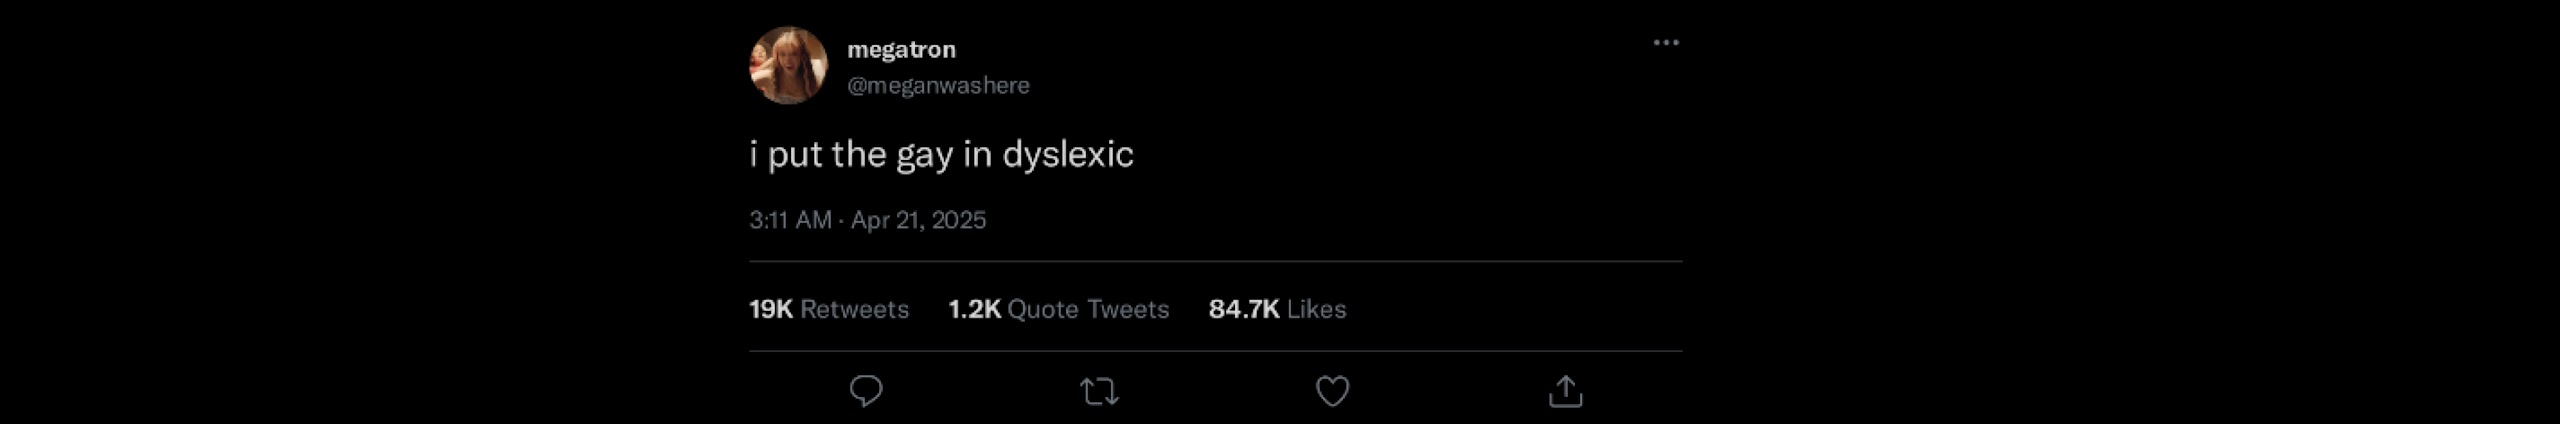
Task: Click the Apr 21, 2025 date
Action: click(x=918, y=220)
